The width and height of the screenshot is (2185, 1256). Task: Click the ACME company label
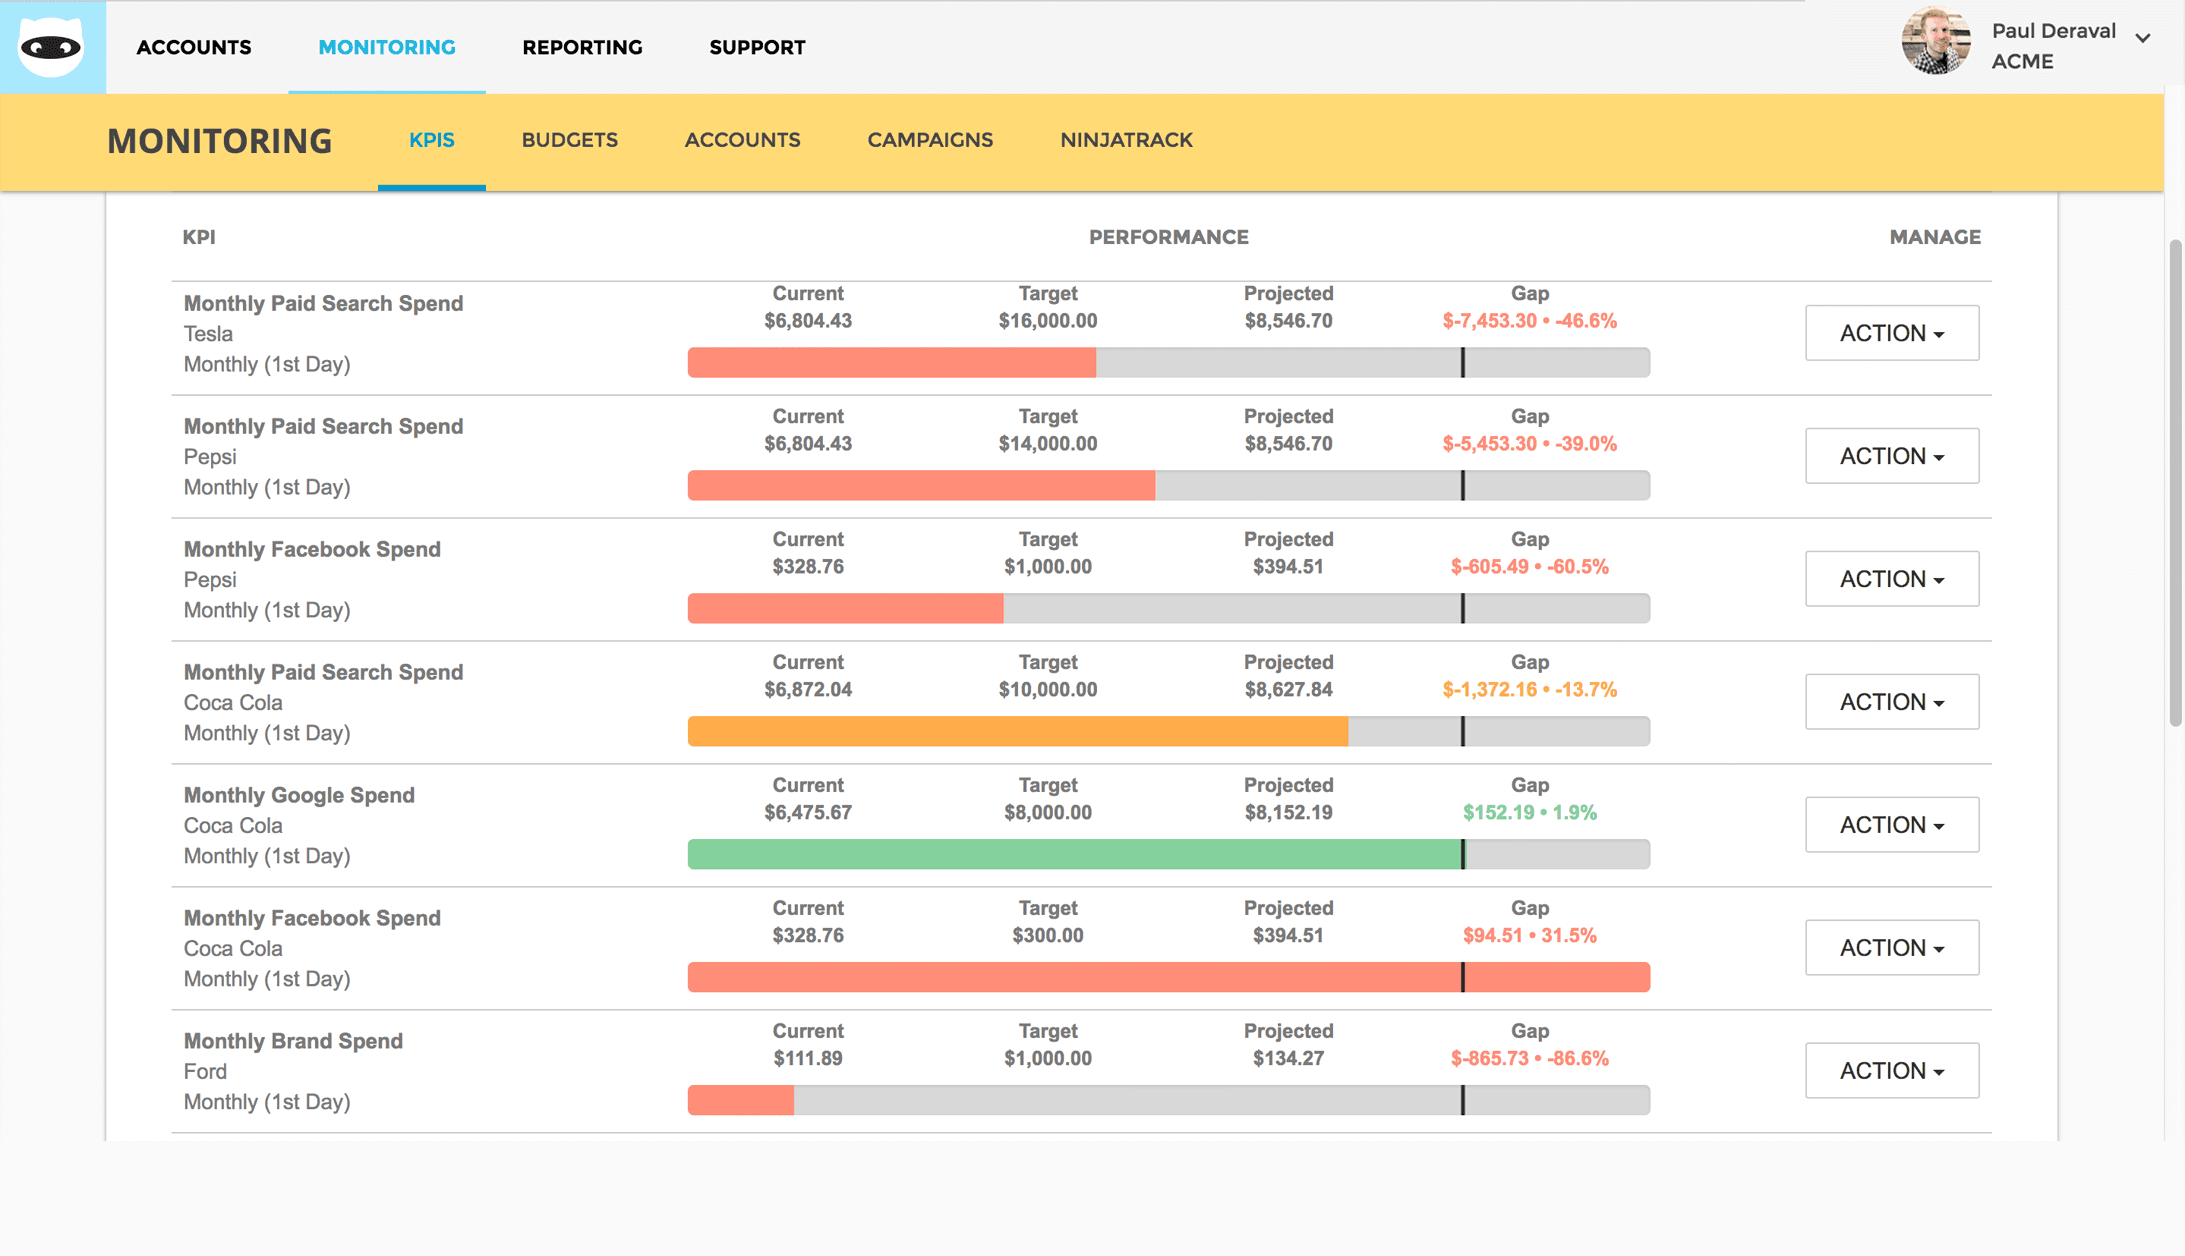pos(2022,62)
